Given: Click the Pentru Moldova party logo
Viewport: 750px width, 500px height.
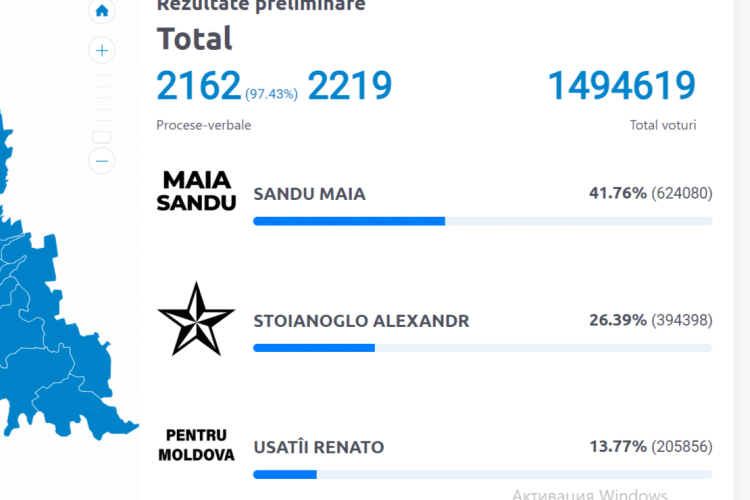Looking at the screenshot, I should point(196,445).
